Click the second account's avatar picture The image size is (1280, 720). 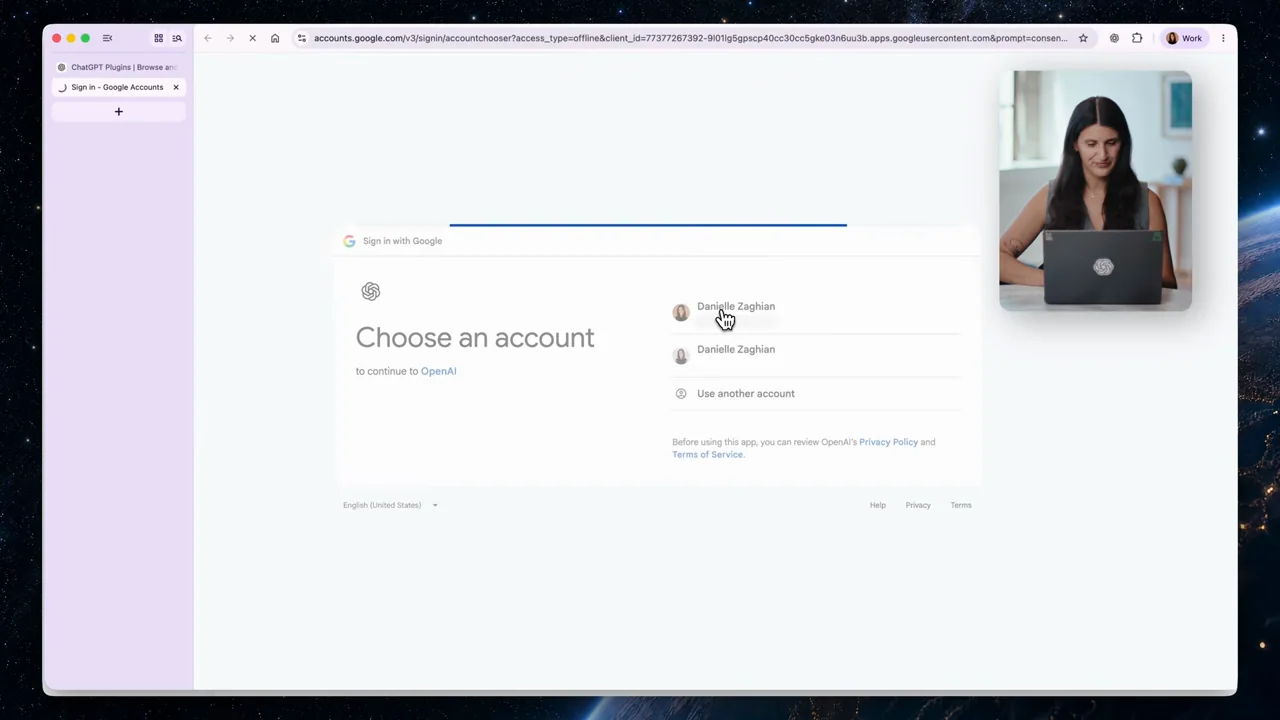[x=681, y=355]
